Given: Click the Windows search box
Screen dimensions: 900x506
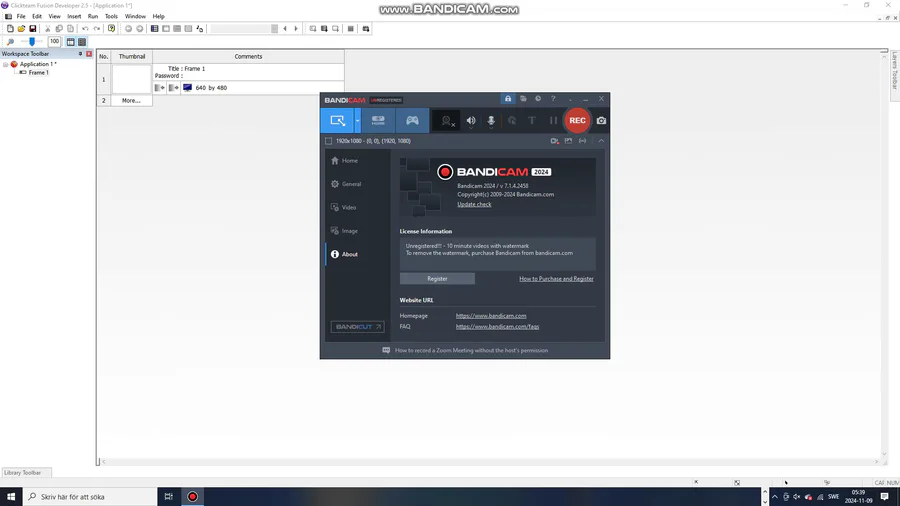Looking at the screenshot, I should pyautogui.click(x=90, y=497).
